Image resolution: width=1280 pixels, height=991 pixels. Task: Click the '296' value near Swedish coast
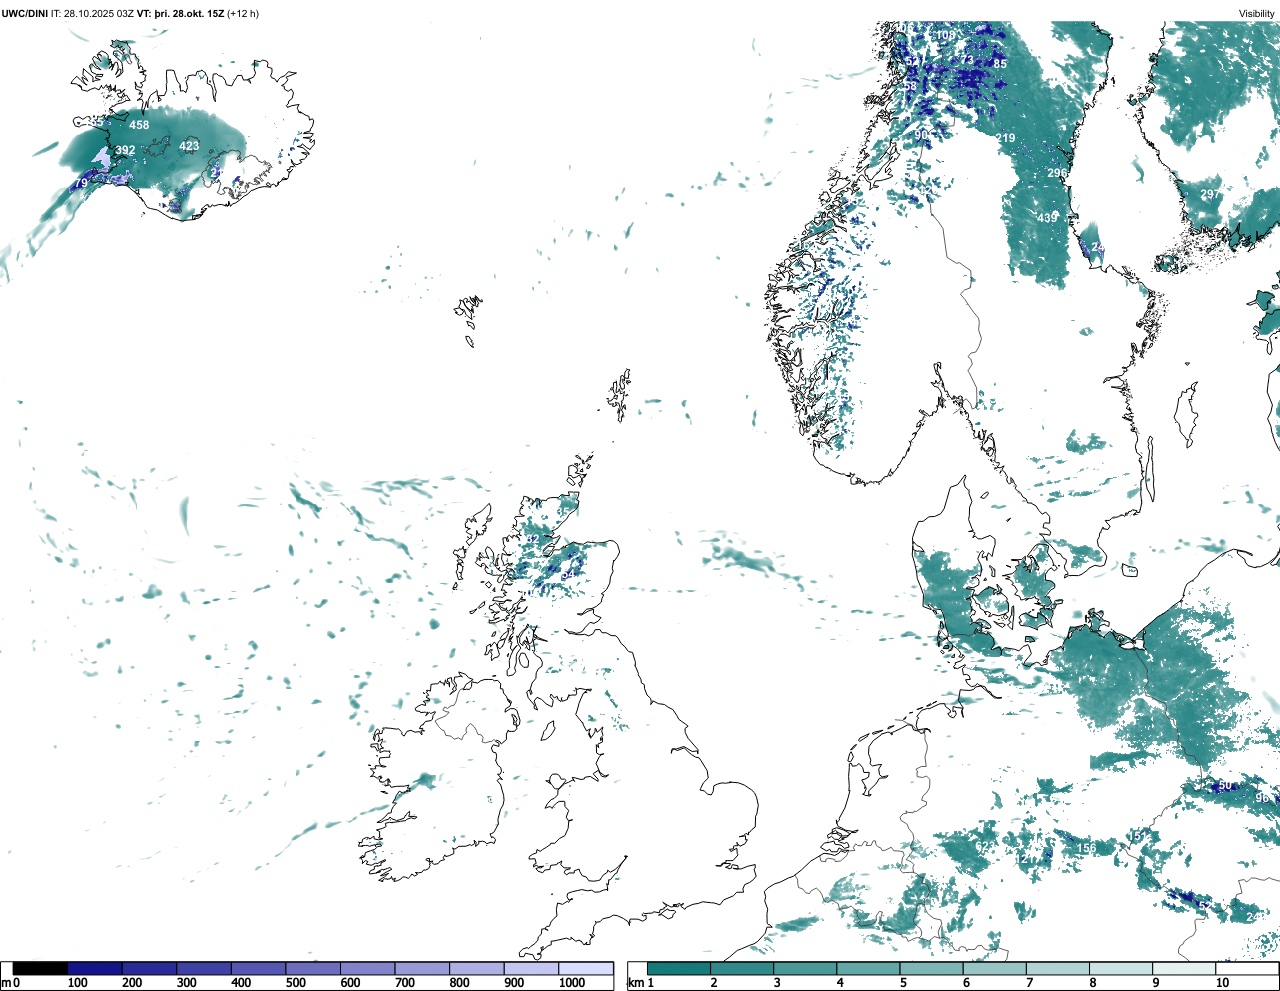(1057, 173)
